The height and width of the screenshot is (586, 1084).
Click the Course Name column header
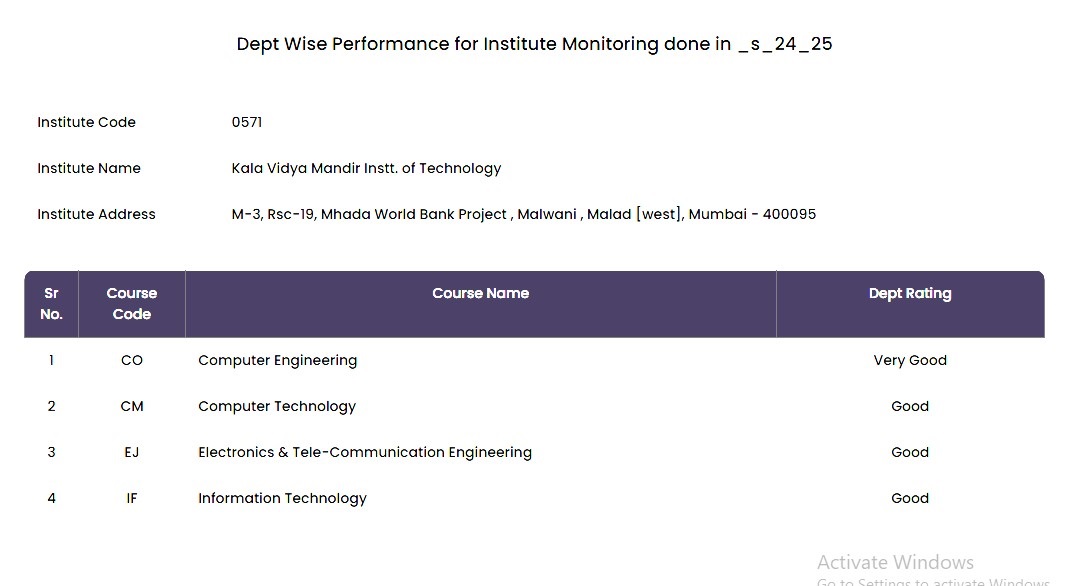[480, 293]
